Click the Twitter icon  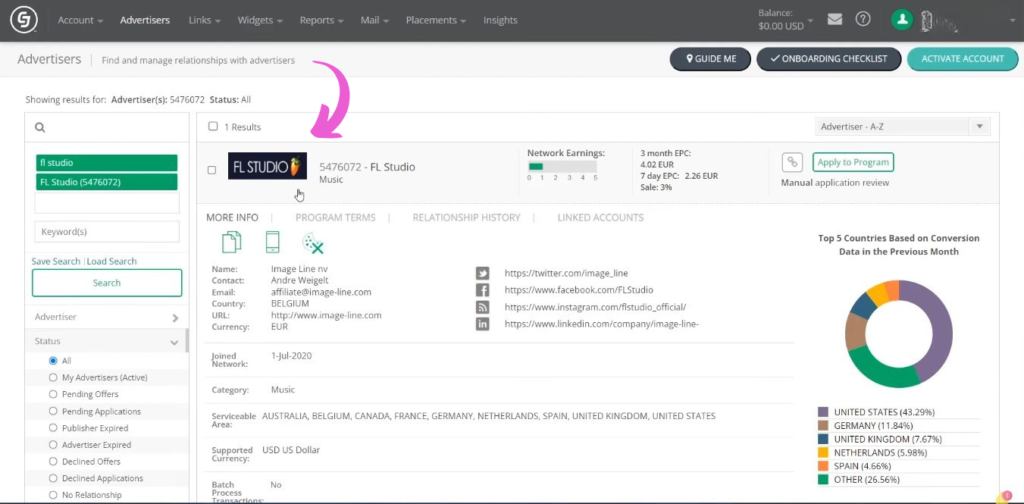coord(483,274)
